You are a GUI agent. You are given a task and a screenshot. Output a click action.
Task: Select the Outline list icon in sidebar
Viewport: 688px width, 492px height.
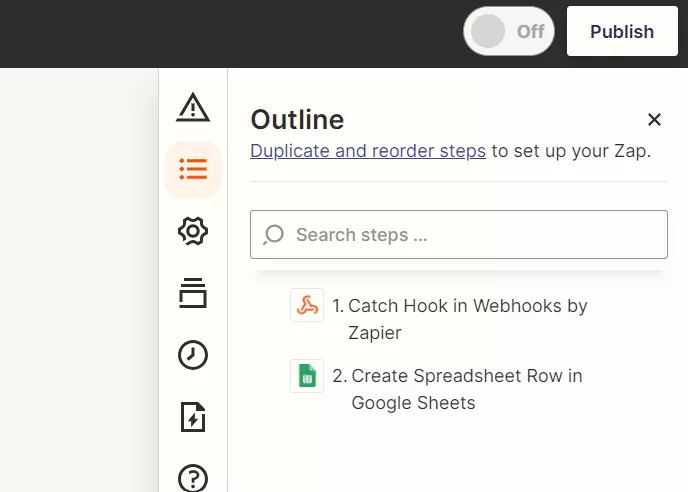193,169
